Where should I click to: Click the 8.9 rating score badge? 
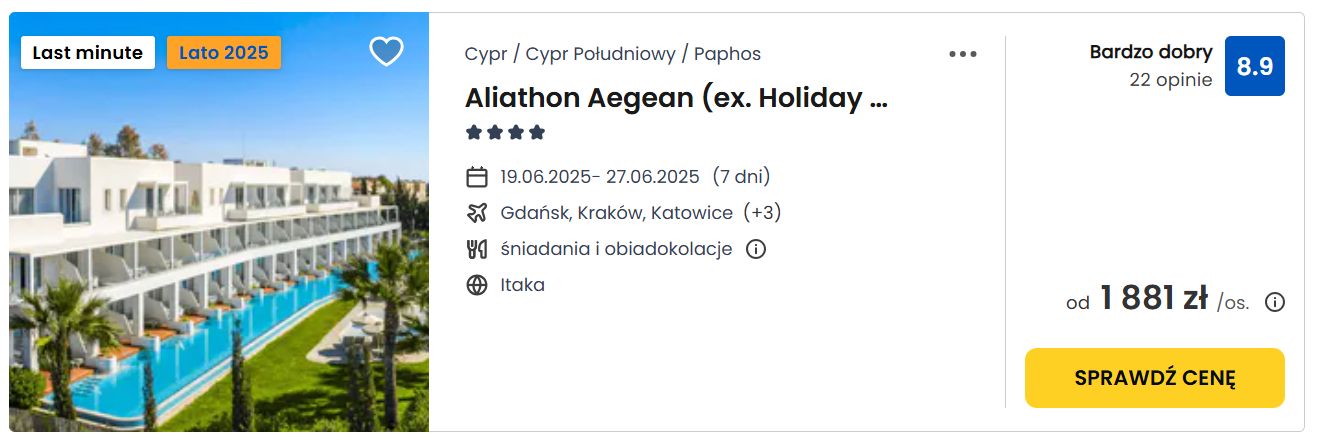(x=1255, y=66)
